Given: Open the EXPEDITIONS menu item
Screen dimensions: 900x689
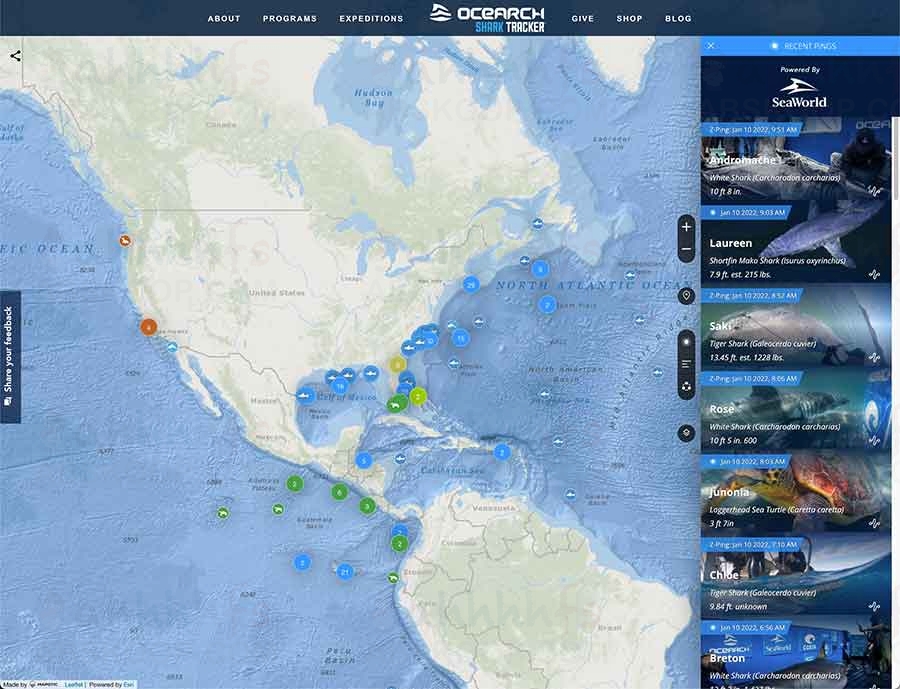Looking at the screenshot, I should tap(371, 18).
